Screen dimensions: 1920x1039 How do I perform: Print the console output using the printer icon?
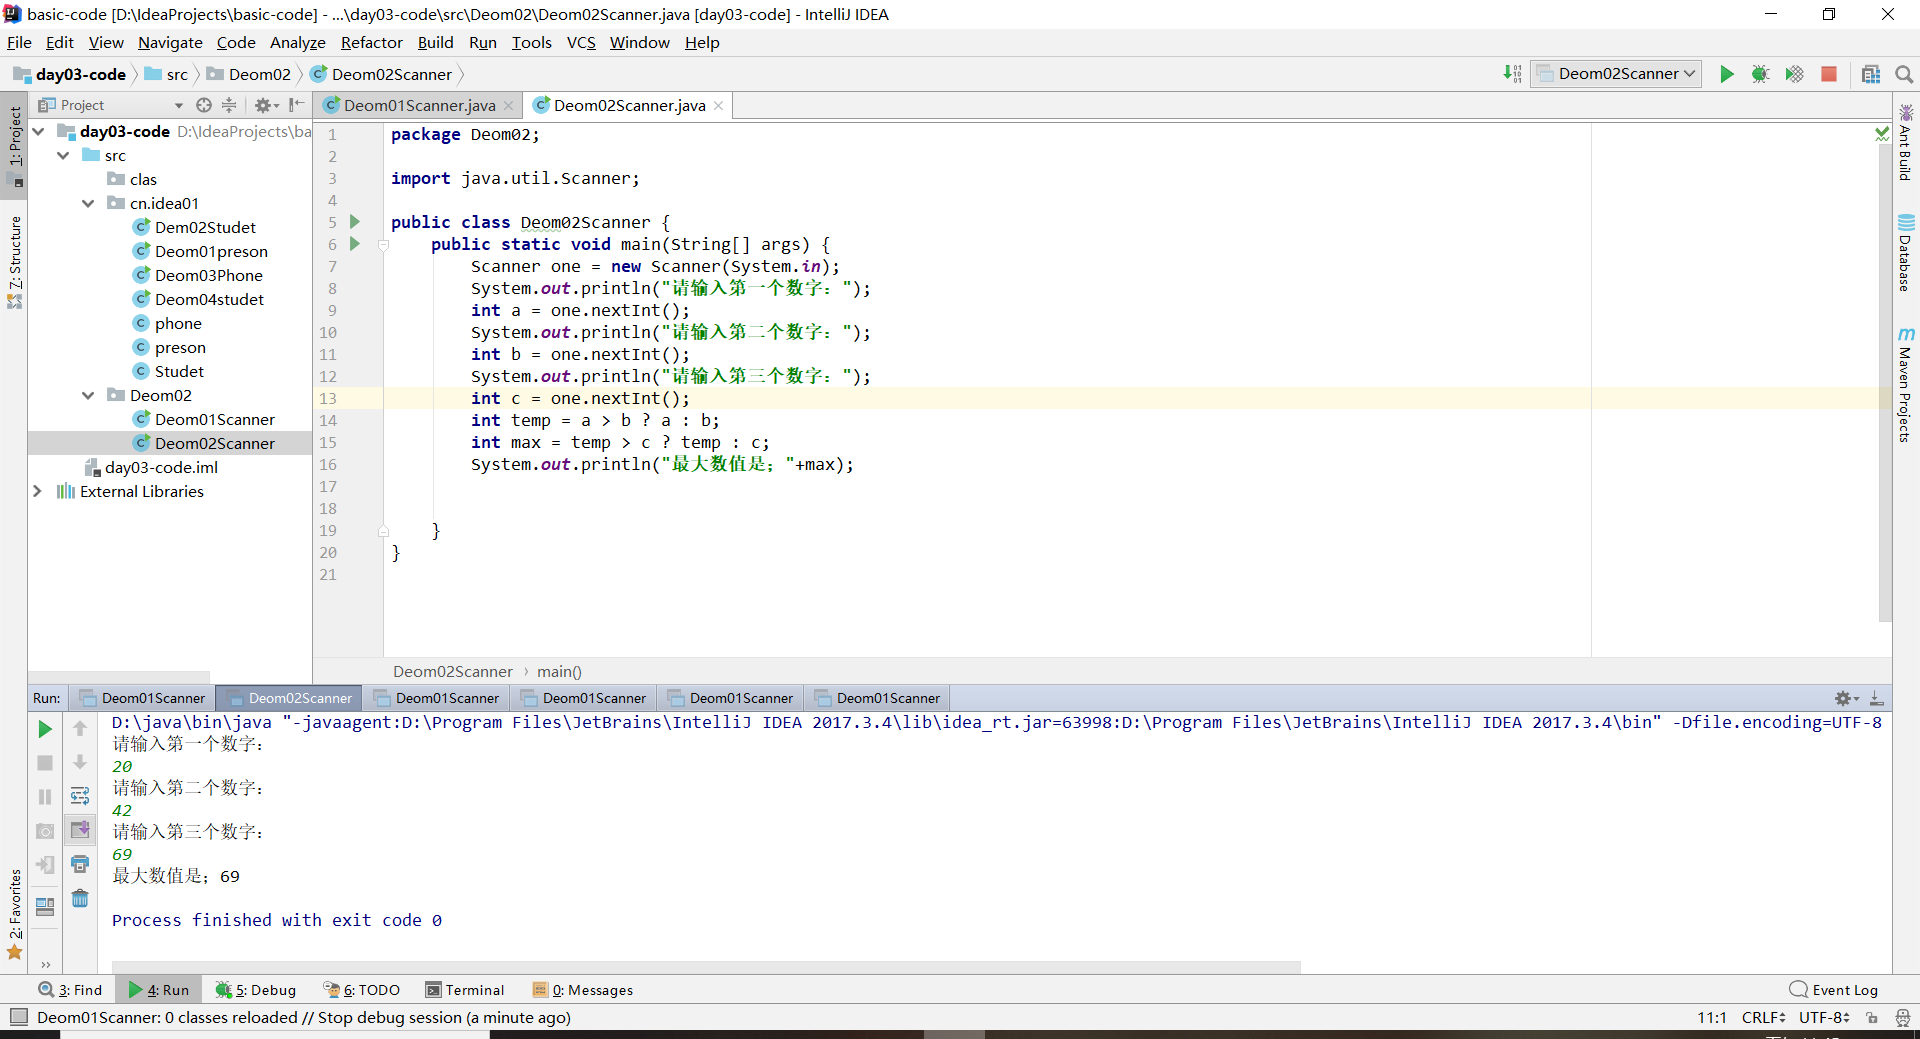pyautogui.click(x=80, y=864)
